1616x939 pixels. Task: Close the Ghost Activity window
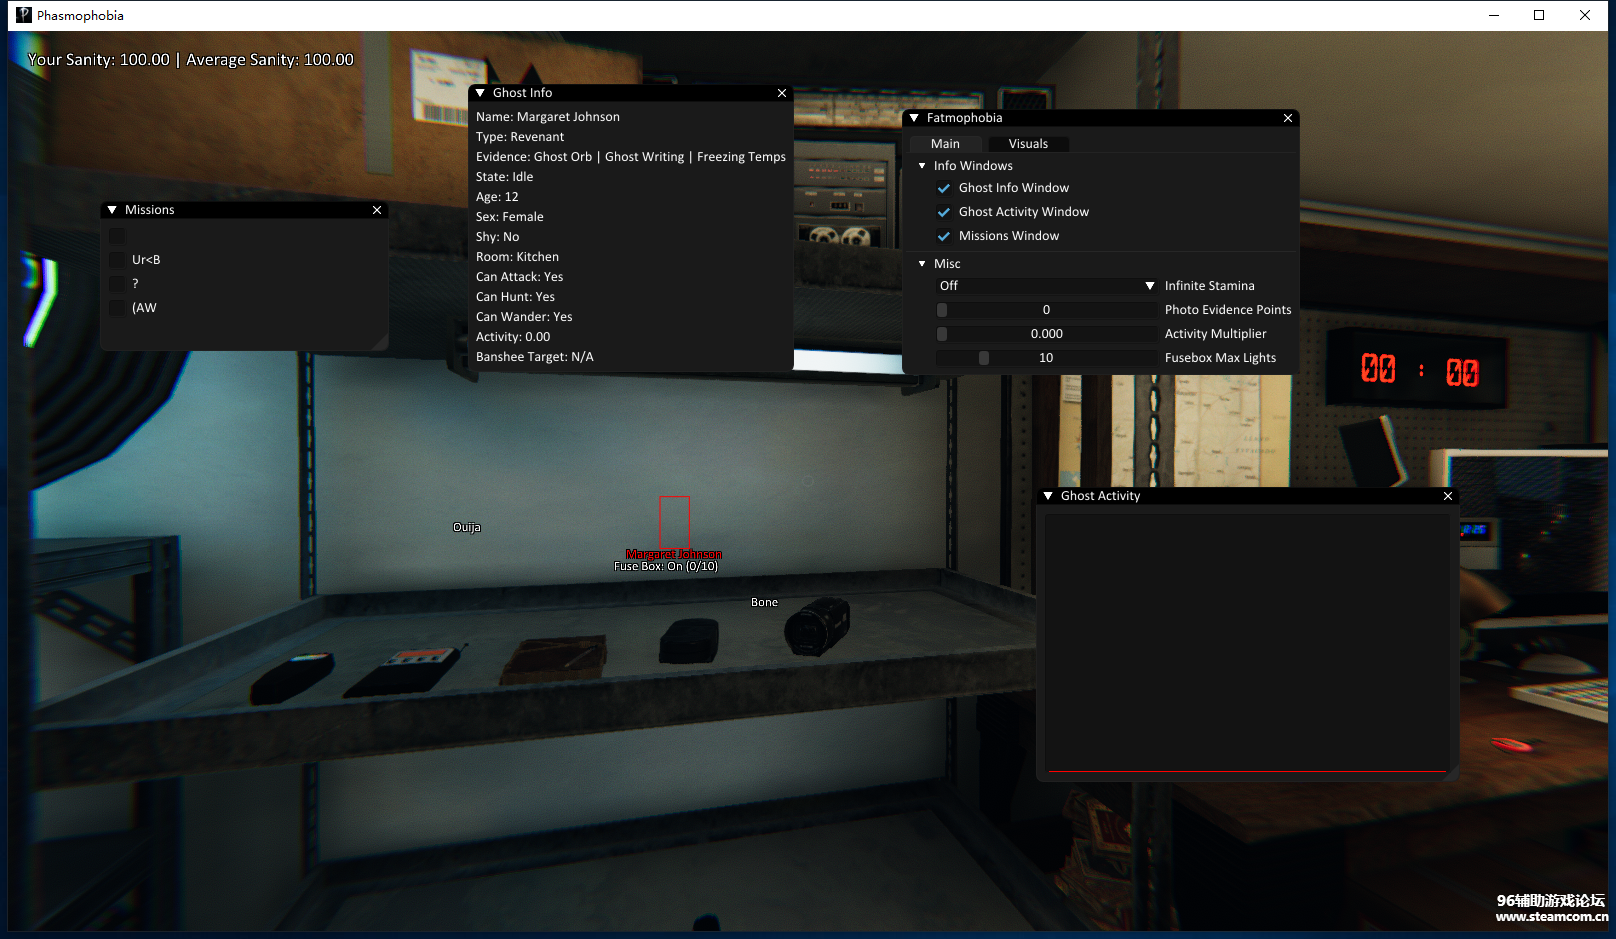tap(1448, 496)
